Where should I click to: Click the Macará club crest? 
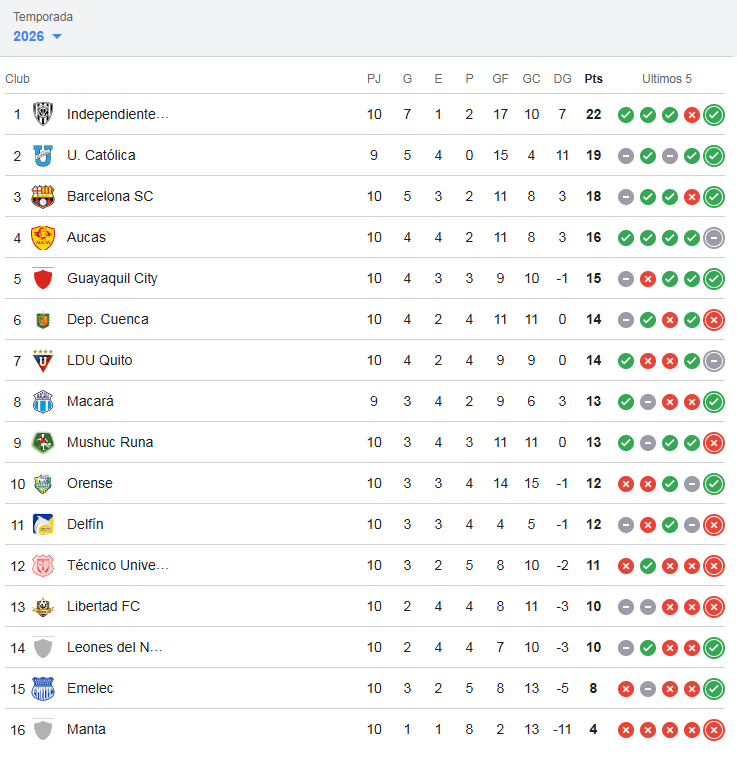[43, 401]
